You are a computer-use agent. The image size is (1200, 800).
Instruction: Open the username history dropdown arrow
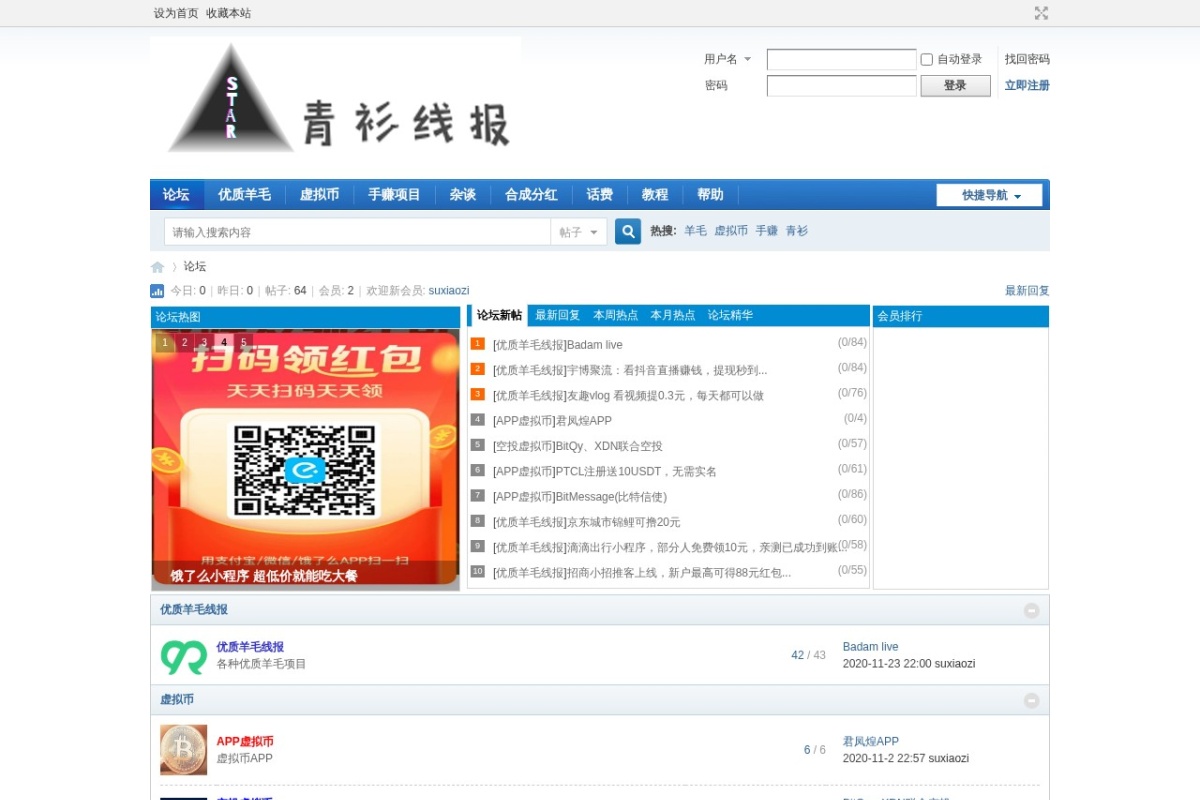click(x=745, y=59)
